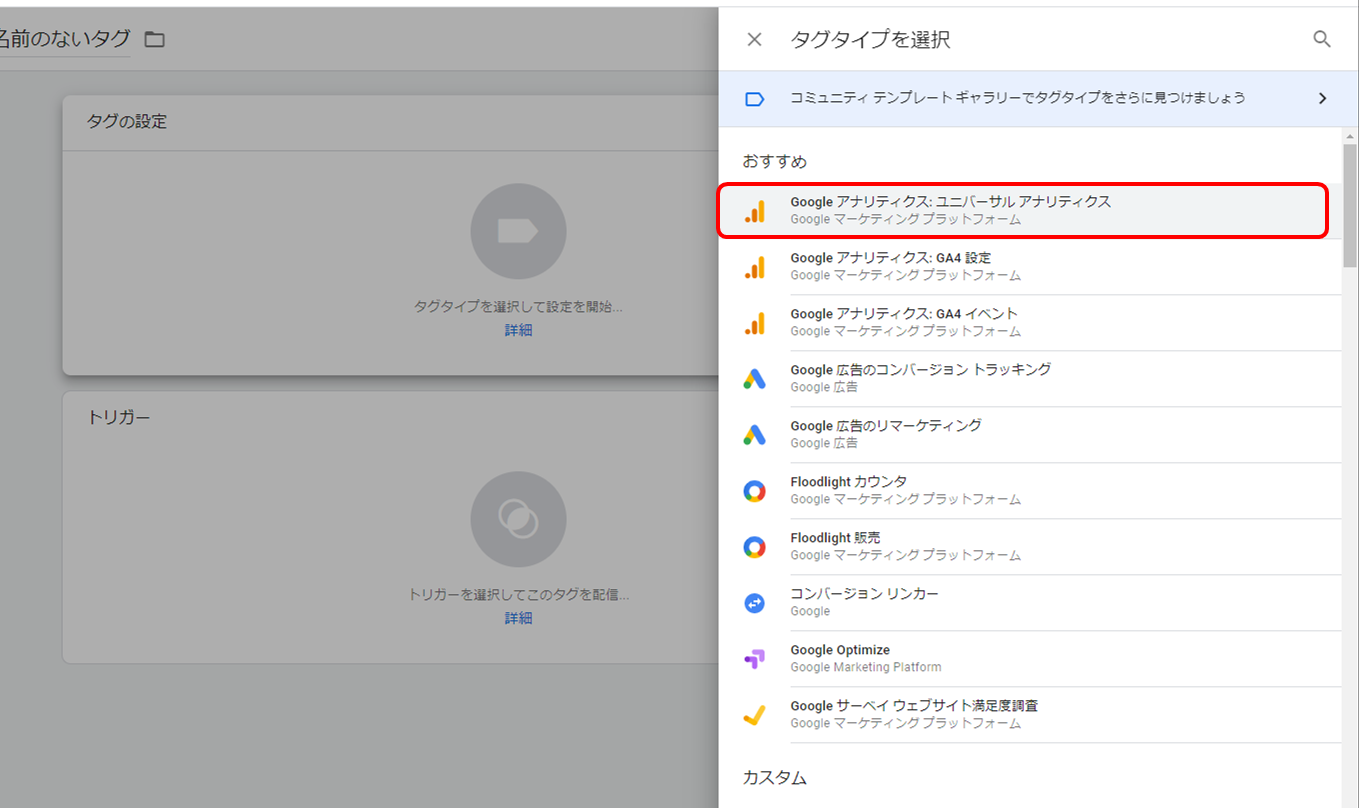Open 詳細 link under トリガー
The width and height of the screenshot is (1359, 808).
pyautogui.click(x=518, y=618)
